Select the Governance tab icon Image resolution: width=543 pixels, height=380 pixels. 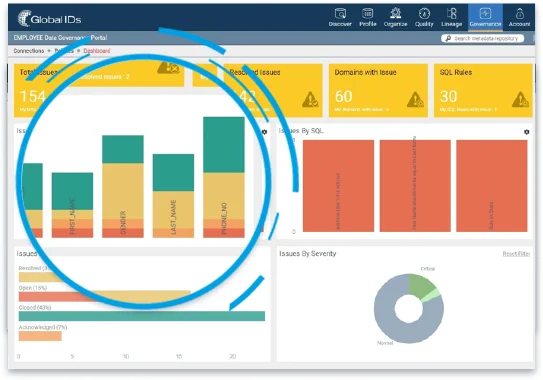(485, 14)
